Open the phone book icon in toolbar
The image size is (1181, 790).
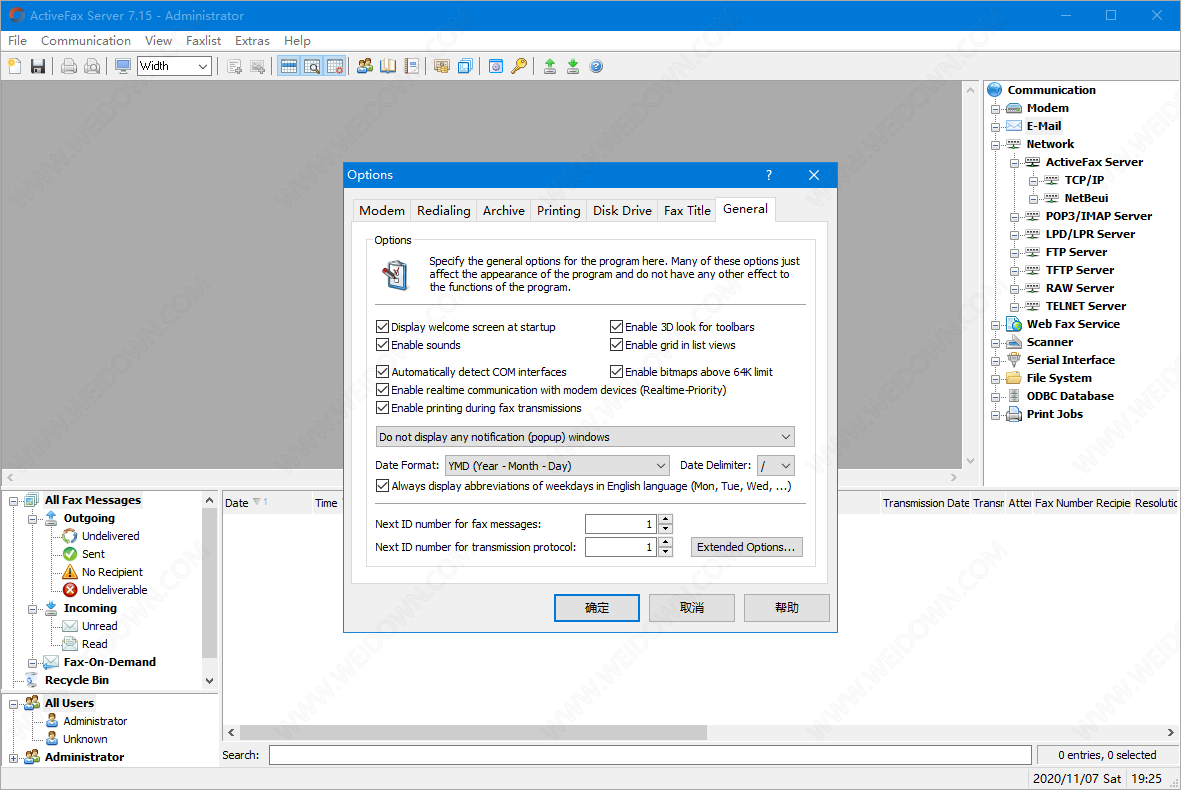388,66
